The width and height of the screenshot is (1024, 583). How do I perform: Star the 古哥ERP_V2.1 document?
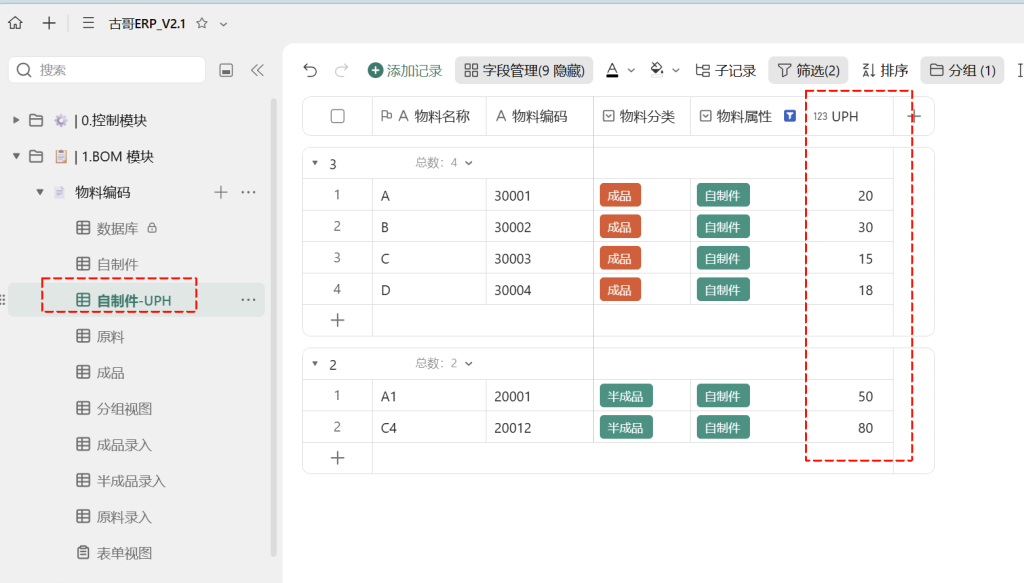(x=202, y=24)
